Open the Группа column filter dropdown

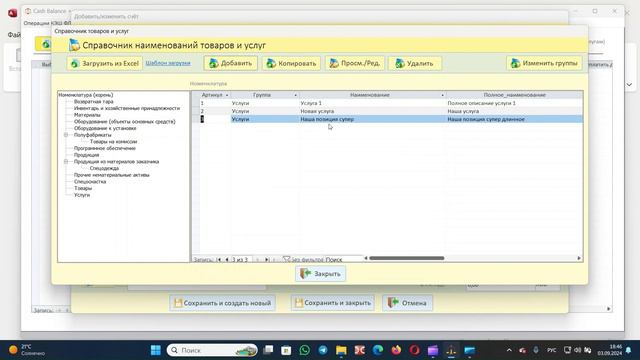pos(296,95)
